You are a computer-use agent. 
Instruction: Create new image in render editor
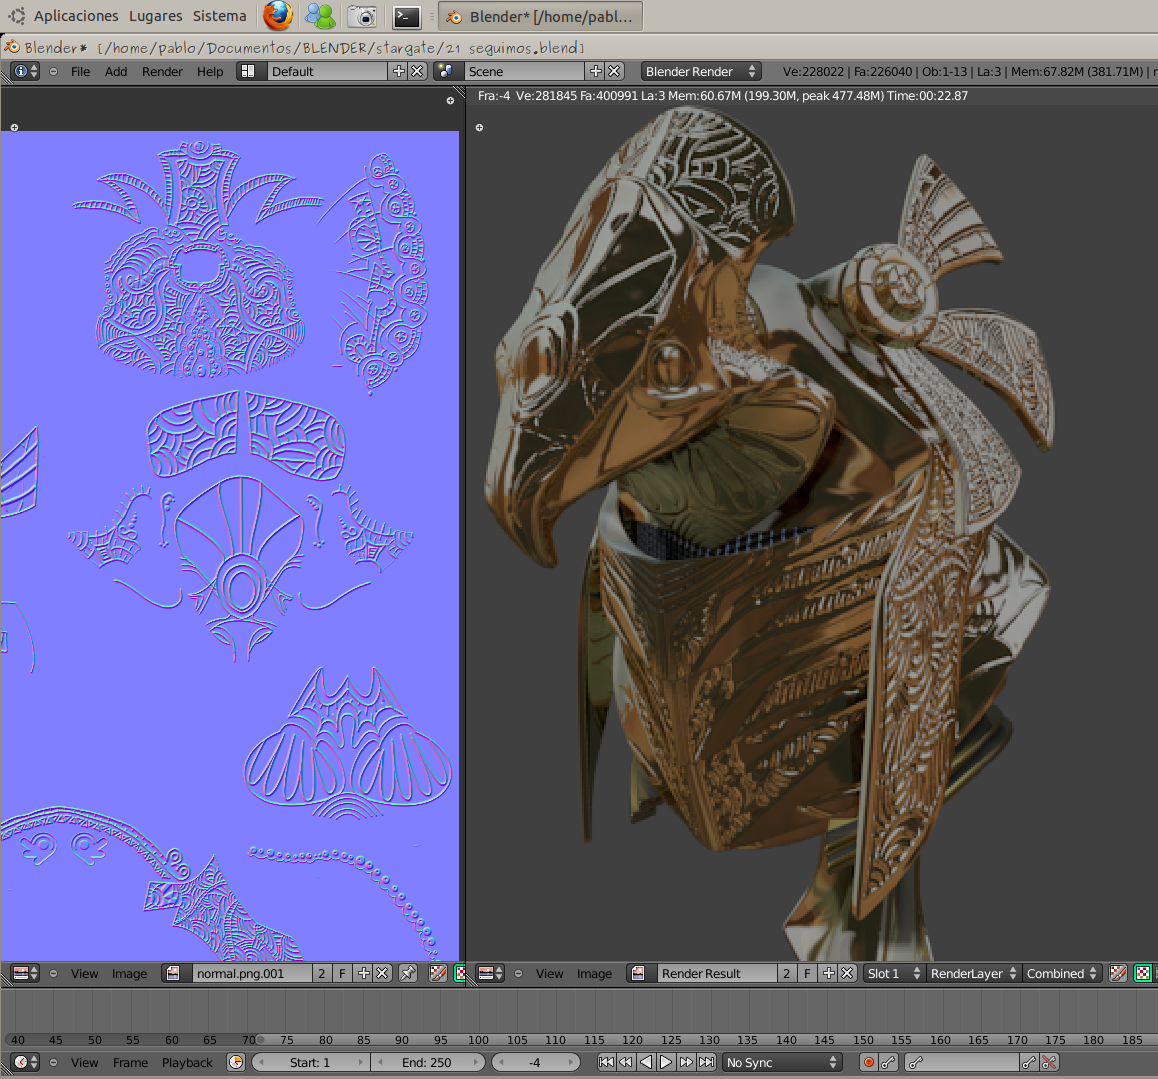coord(829,973)
